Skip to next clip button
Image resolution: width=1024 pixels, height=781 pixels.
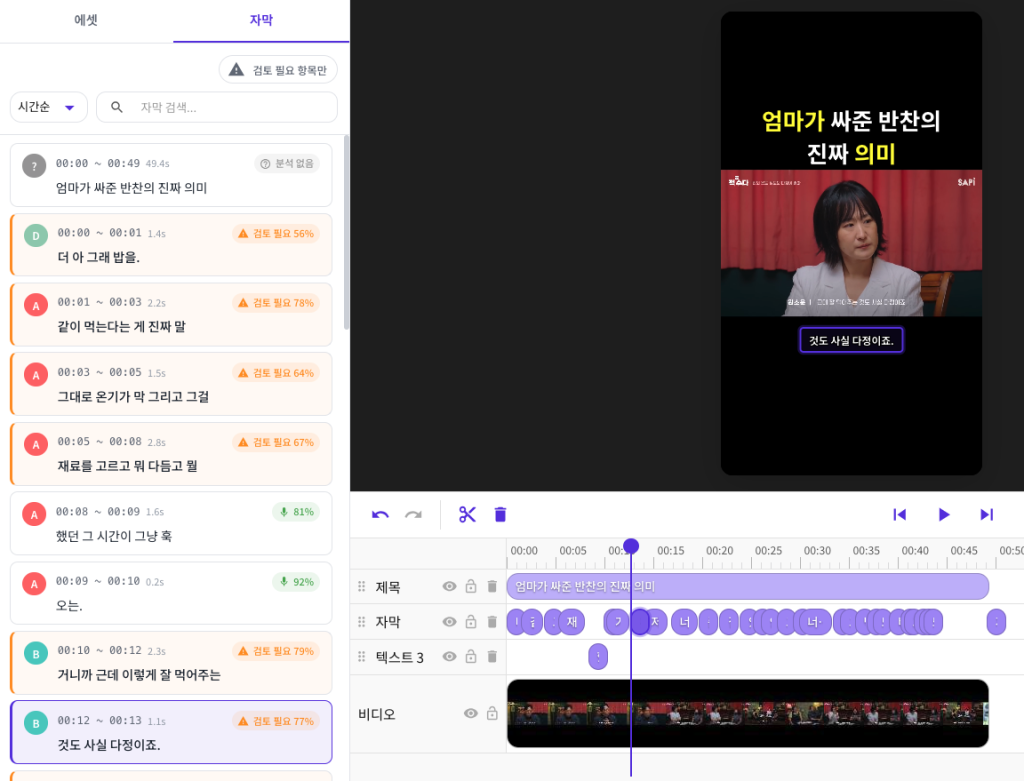986,514
